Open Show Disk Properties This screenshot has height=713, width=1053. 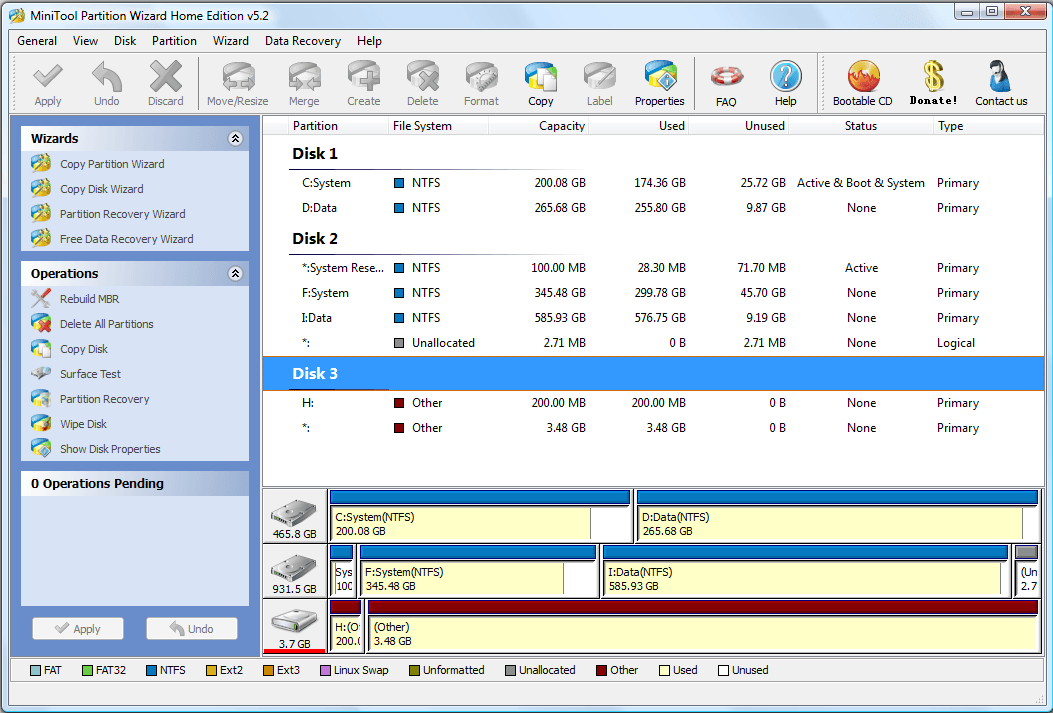click(110, 449)
